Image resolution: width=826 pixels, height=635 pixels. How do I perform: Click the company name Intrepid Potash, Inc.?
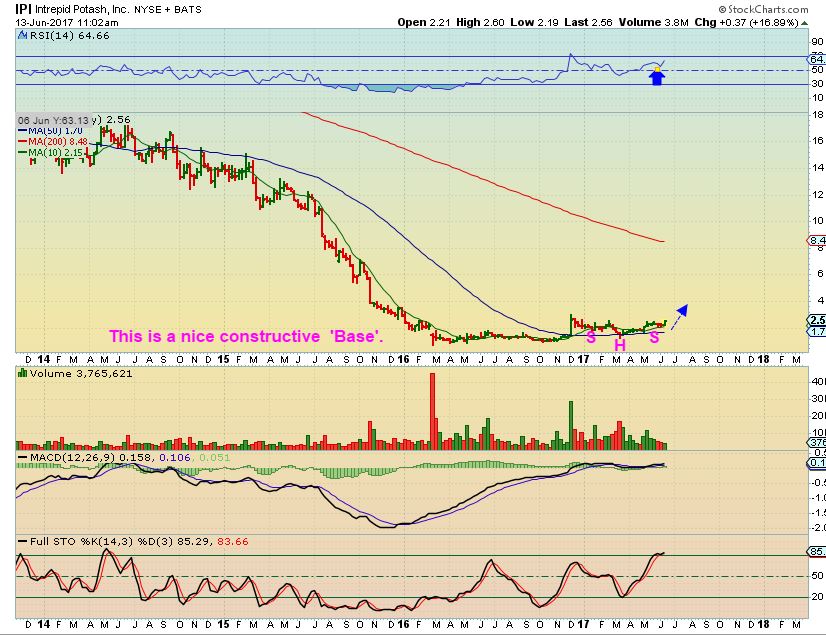pos(82,9)
